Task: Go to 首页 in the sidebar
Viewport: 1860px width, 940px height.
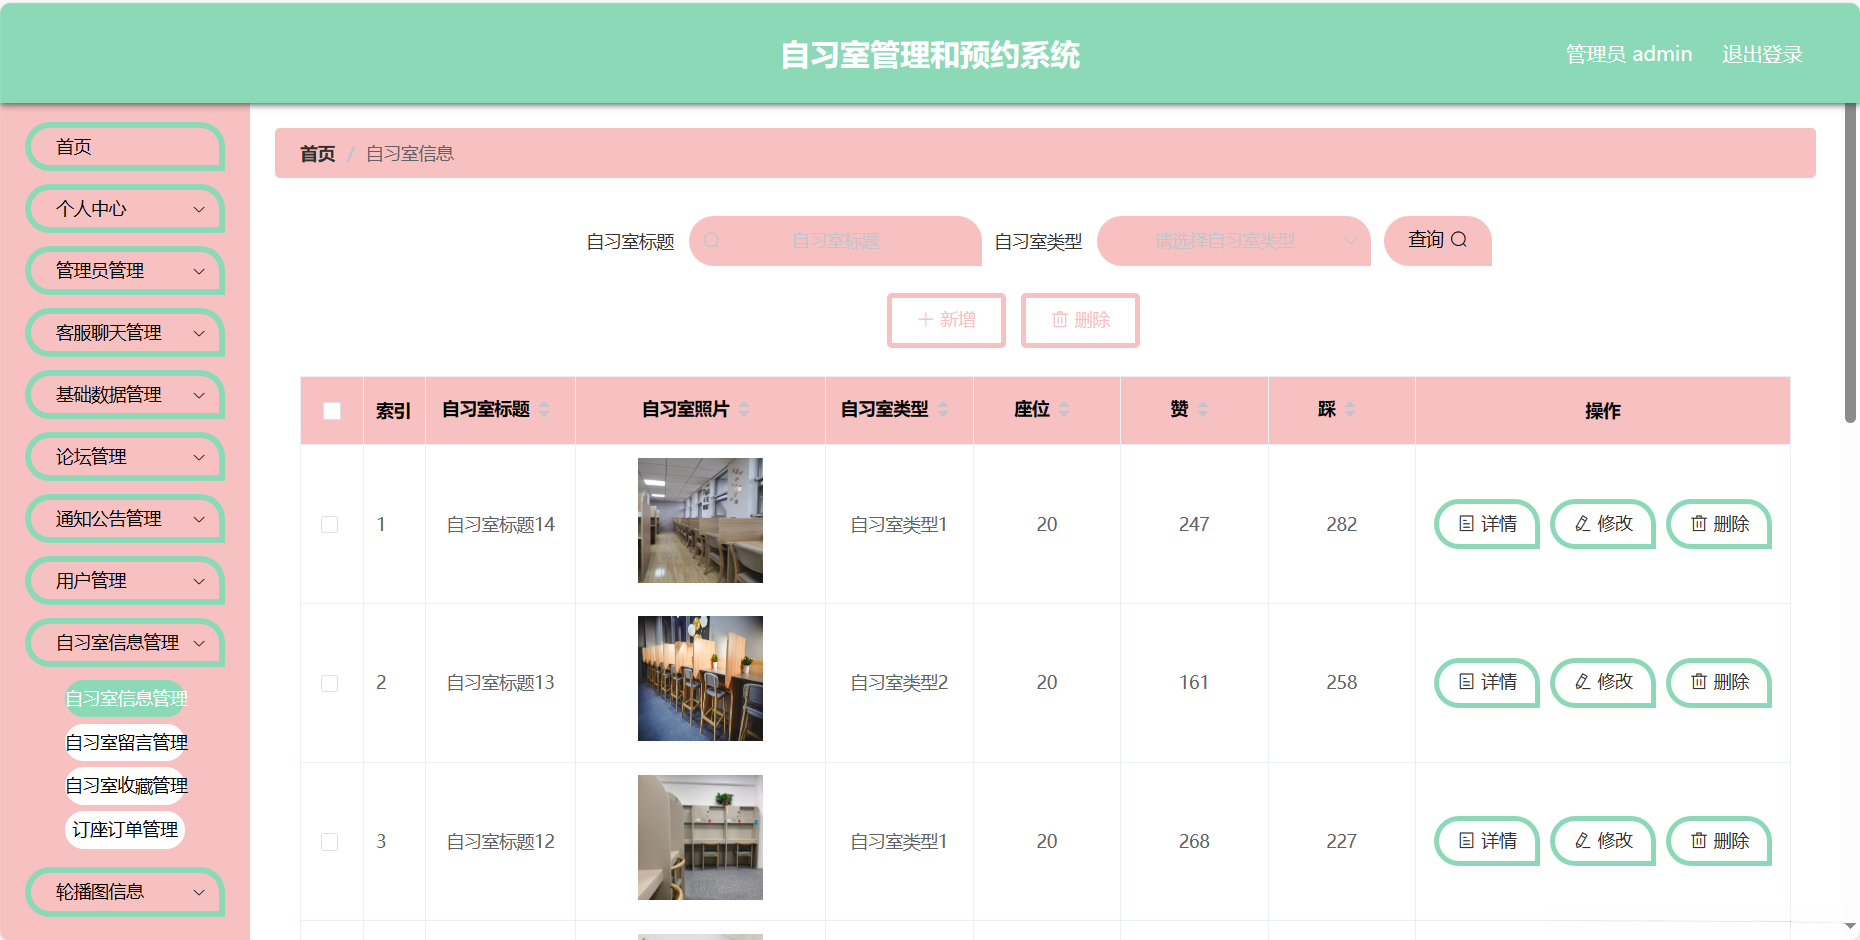Action: tap(125, 147)
